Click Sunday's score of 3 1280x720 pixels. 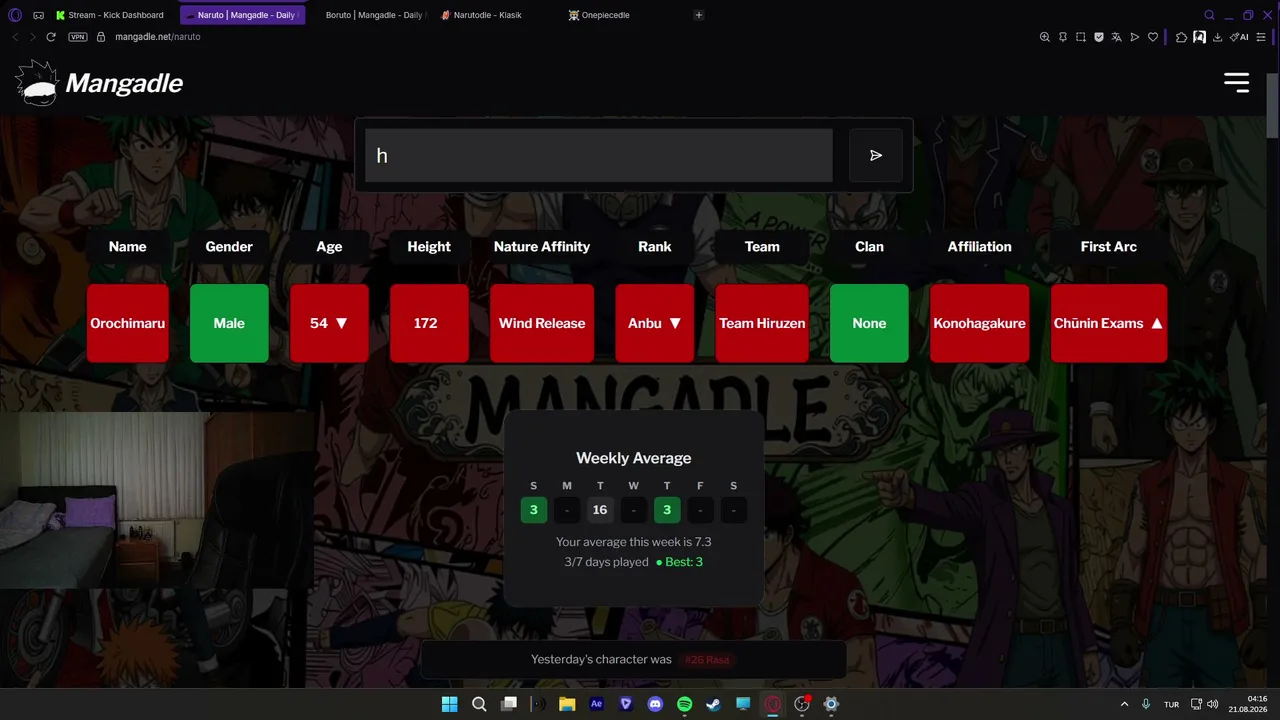[x=533, y=510]
